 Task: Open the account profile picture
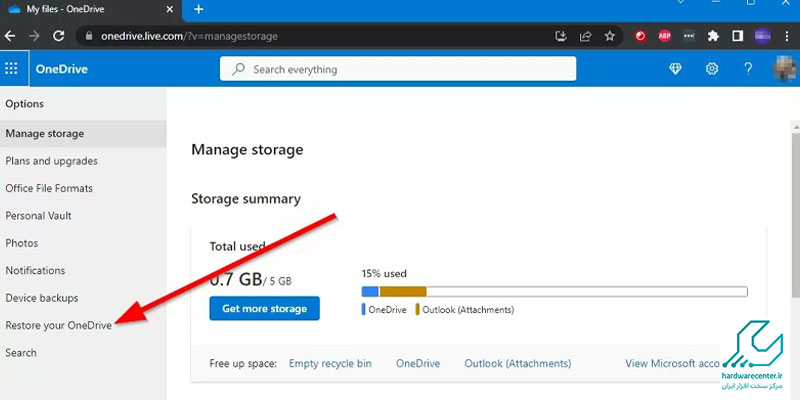click(x=786, y=69)
